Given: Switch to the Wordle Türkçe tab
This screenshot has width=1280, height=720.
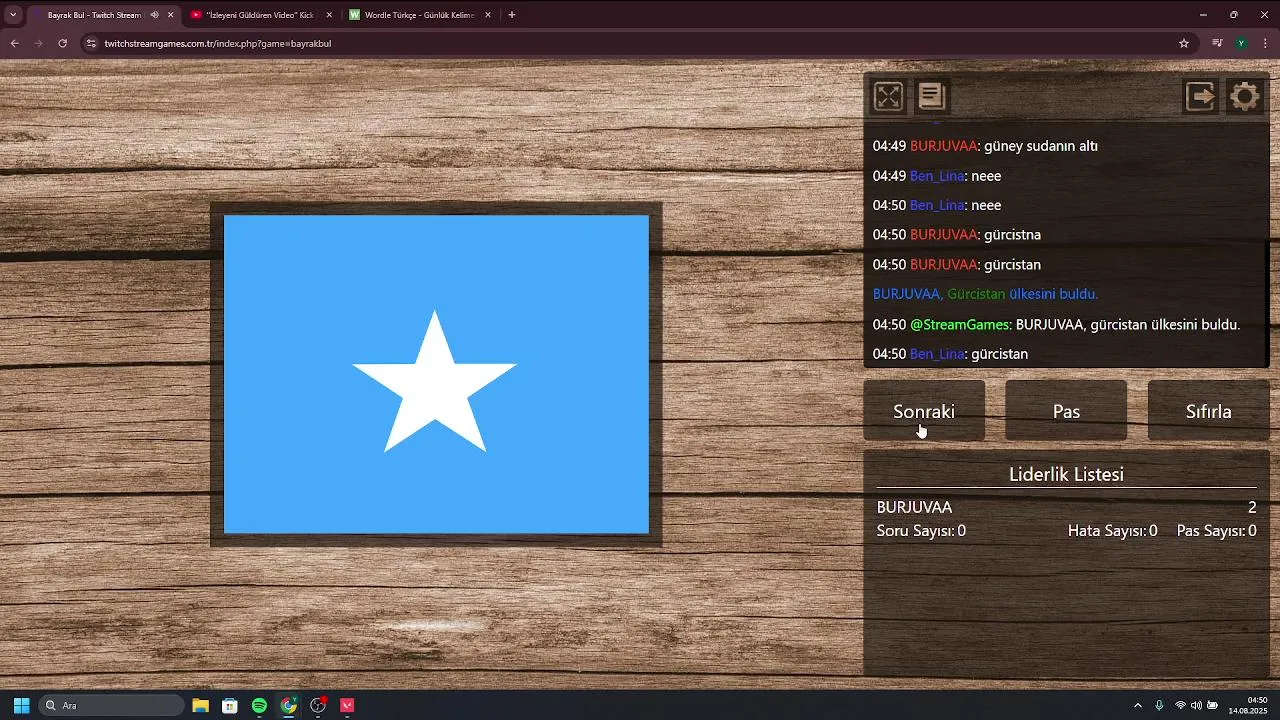Looking at the screenshot, I should (419, 15).
